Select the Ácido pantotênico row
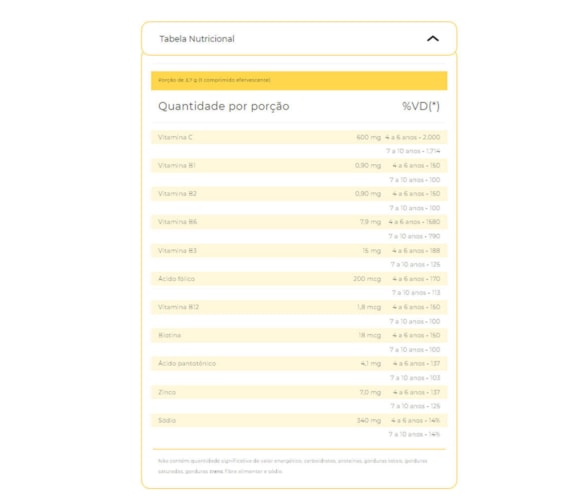This screenshot has width=588, height=502. [x=299, y=364]
